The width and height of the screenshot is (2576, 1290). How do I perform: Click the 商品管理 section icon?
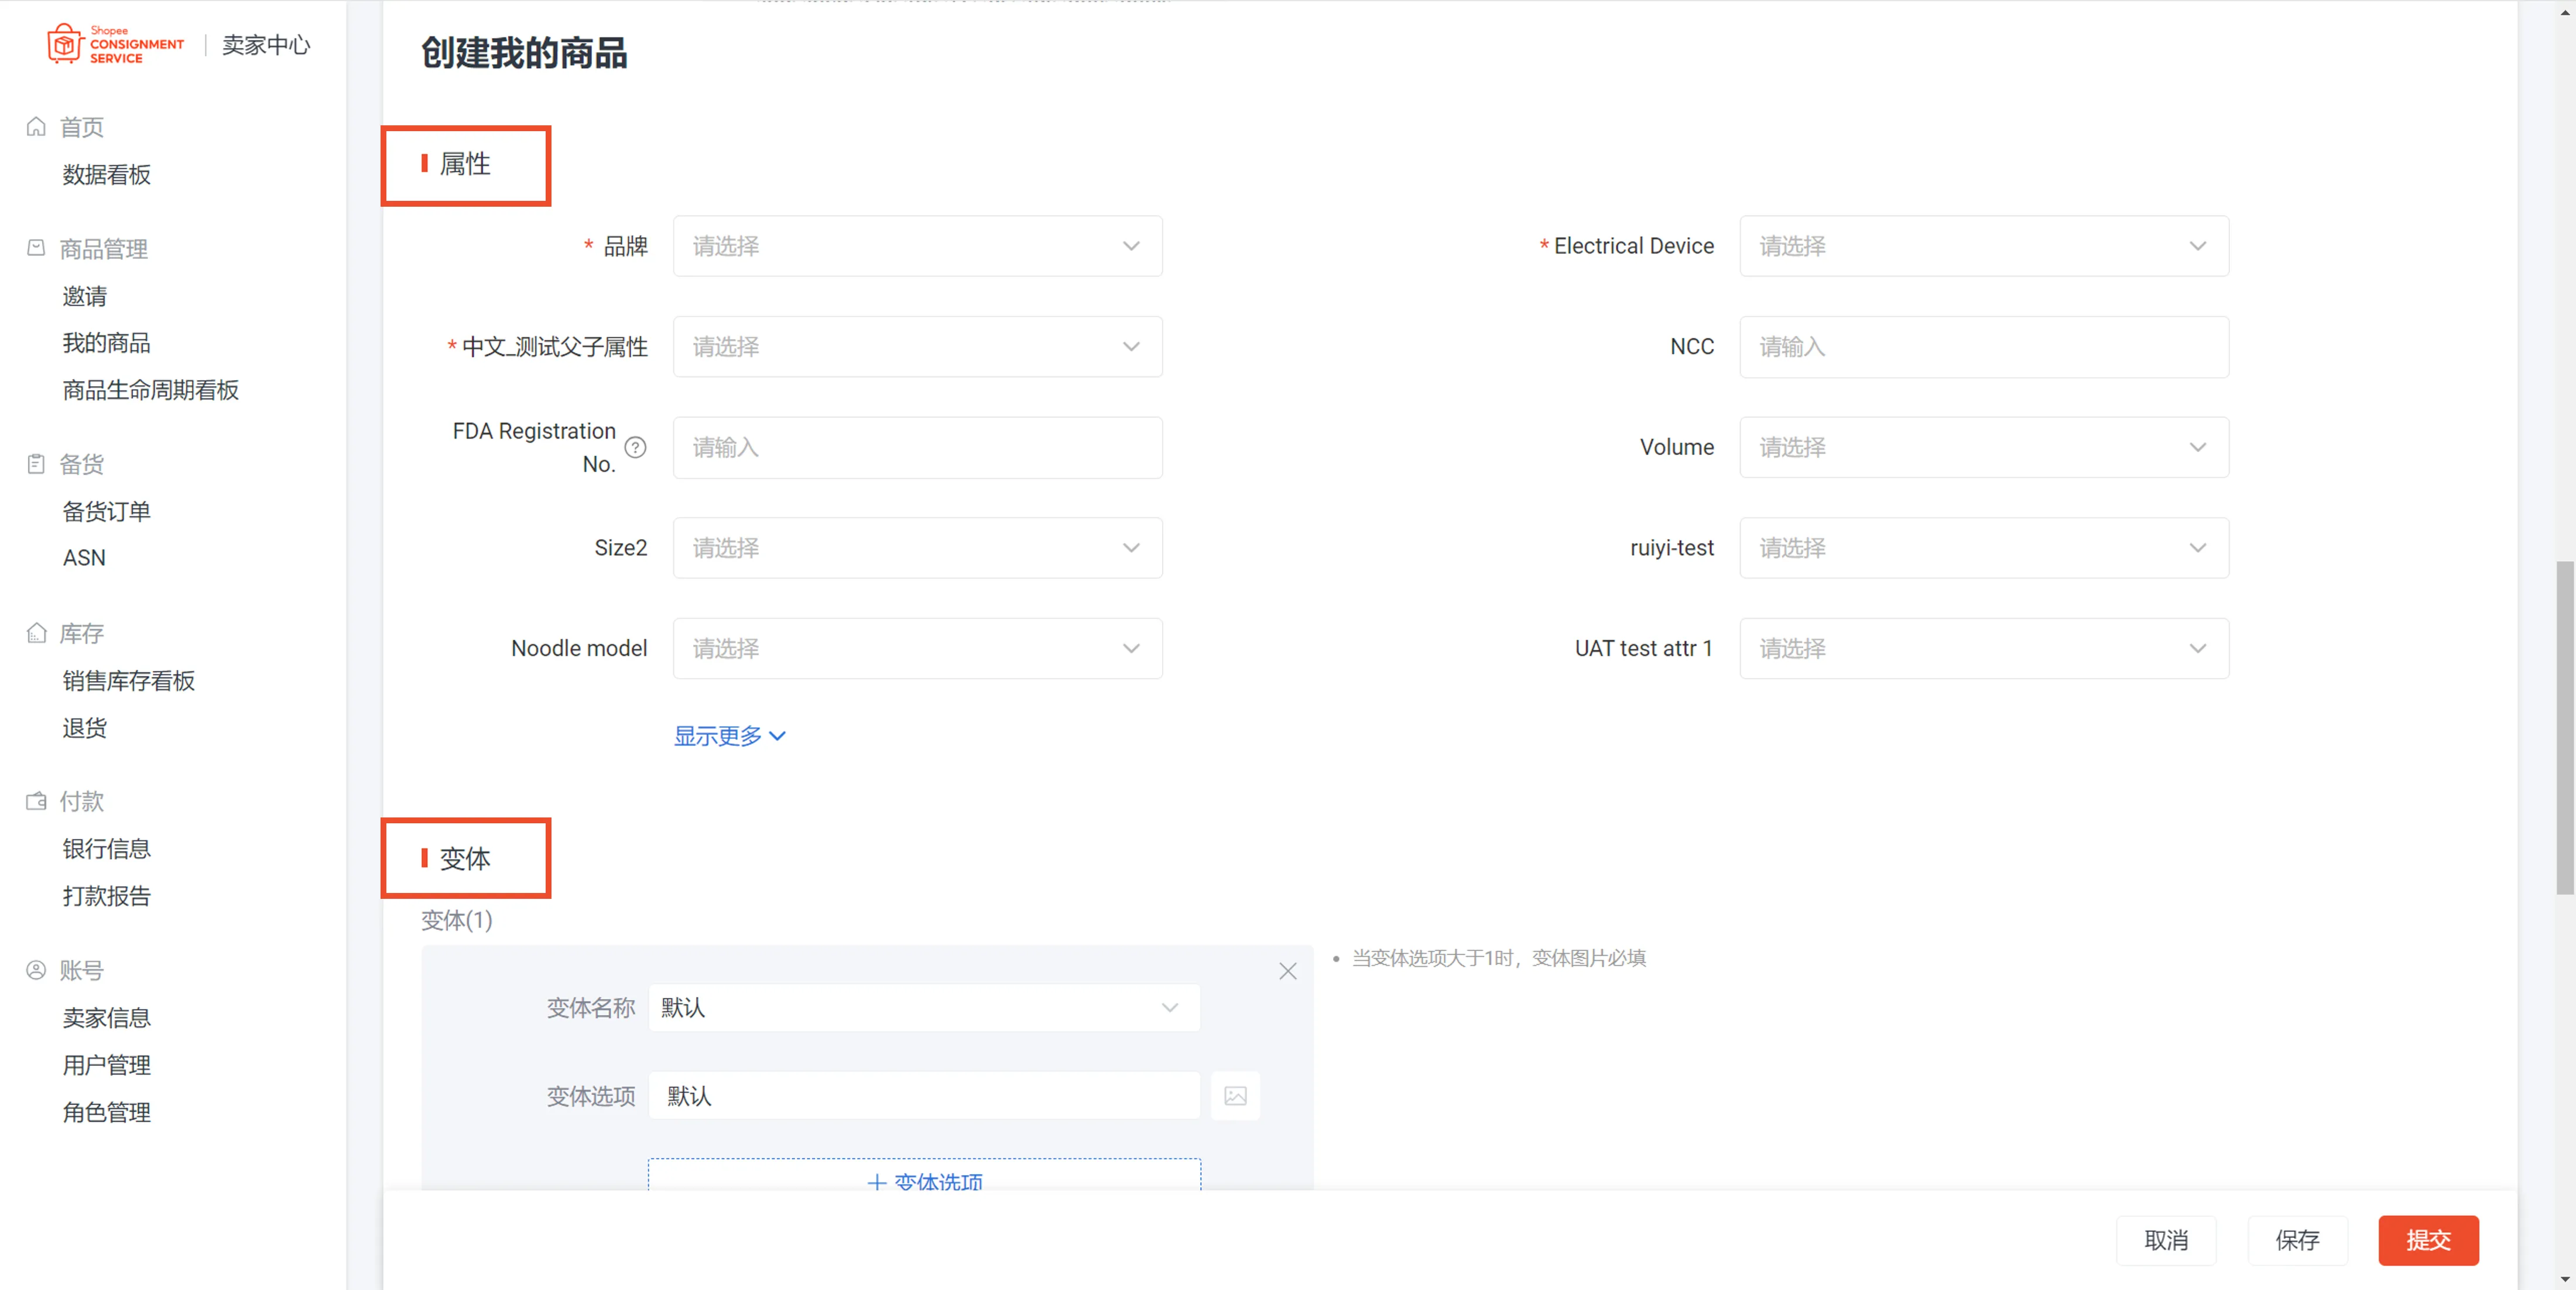pos(36,248)
